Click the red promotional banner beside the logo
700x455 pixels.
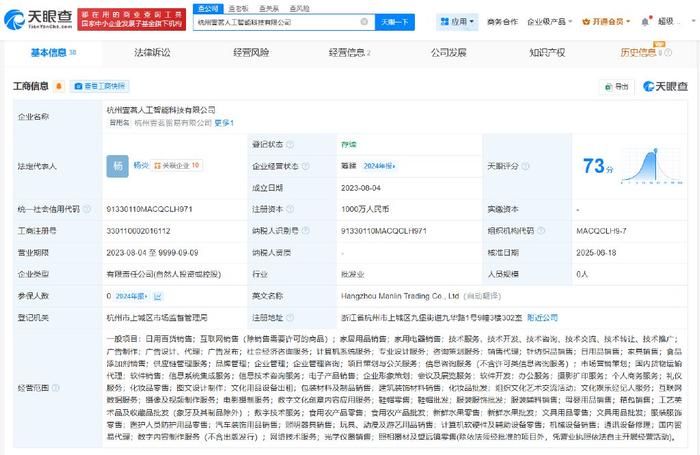(131, 19)
